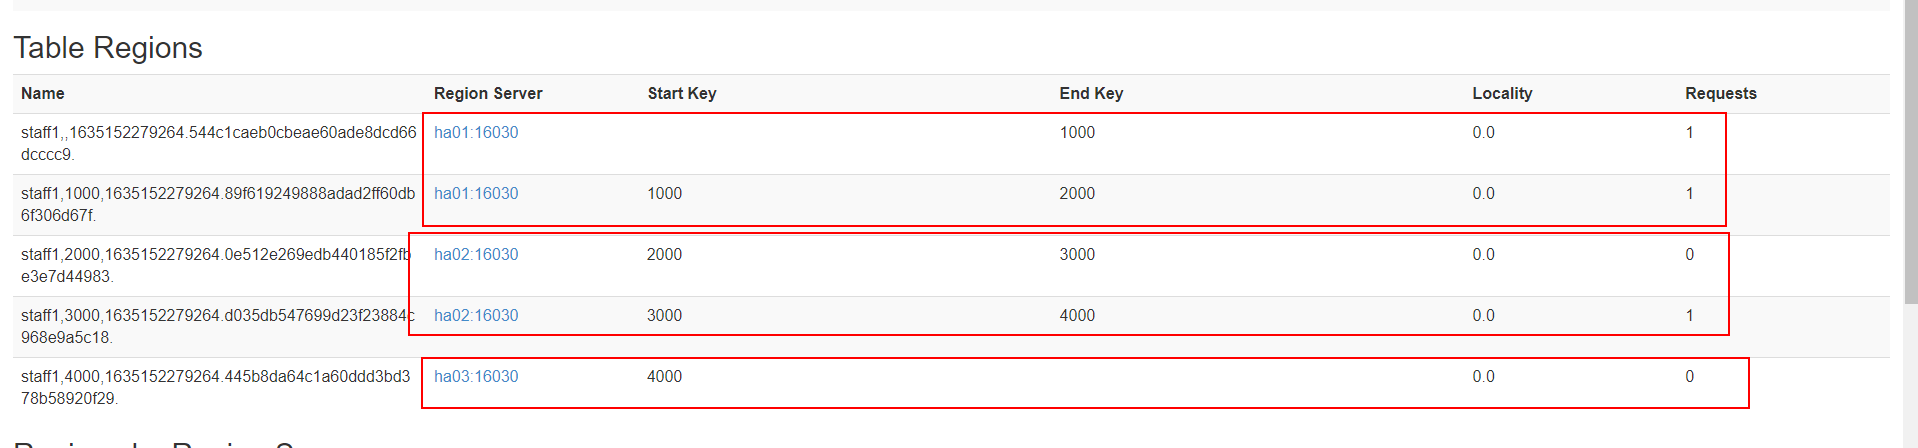1918x448 pixels.
Task: Select region name starting staff1,,1635152279264
Action: tap(219, 143)
